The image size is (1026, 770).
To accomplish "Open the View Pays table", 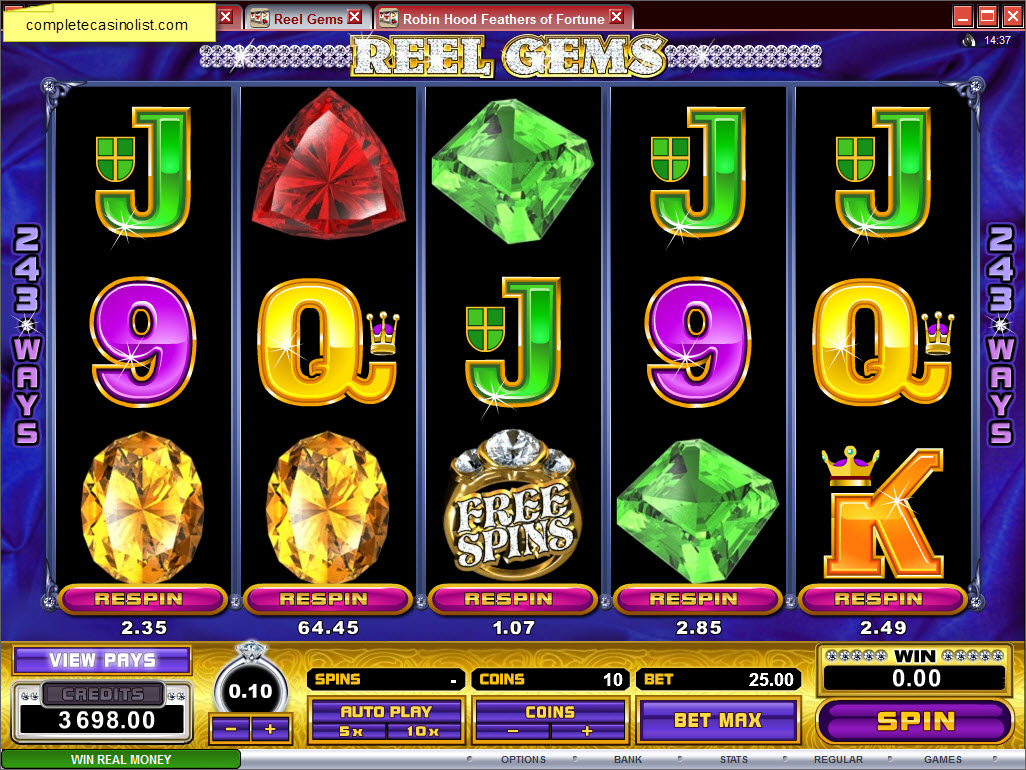I will point(102,660).
